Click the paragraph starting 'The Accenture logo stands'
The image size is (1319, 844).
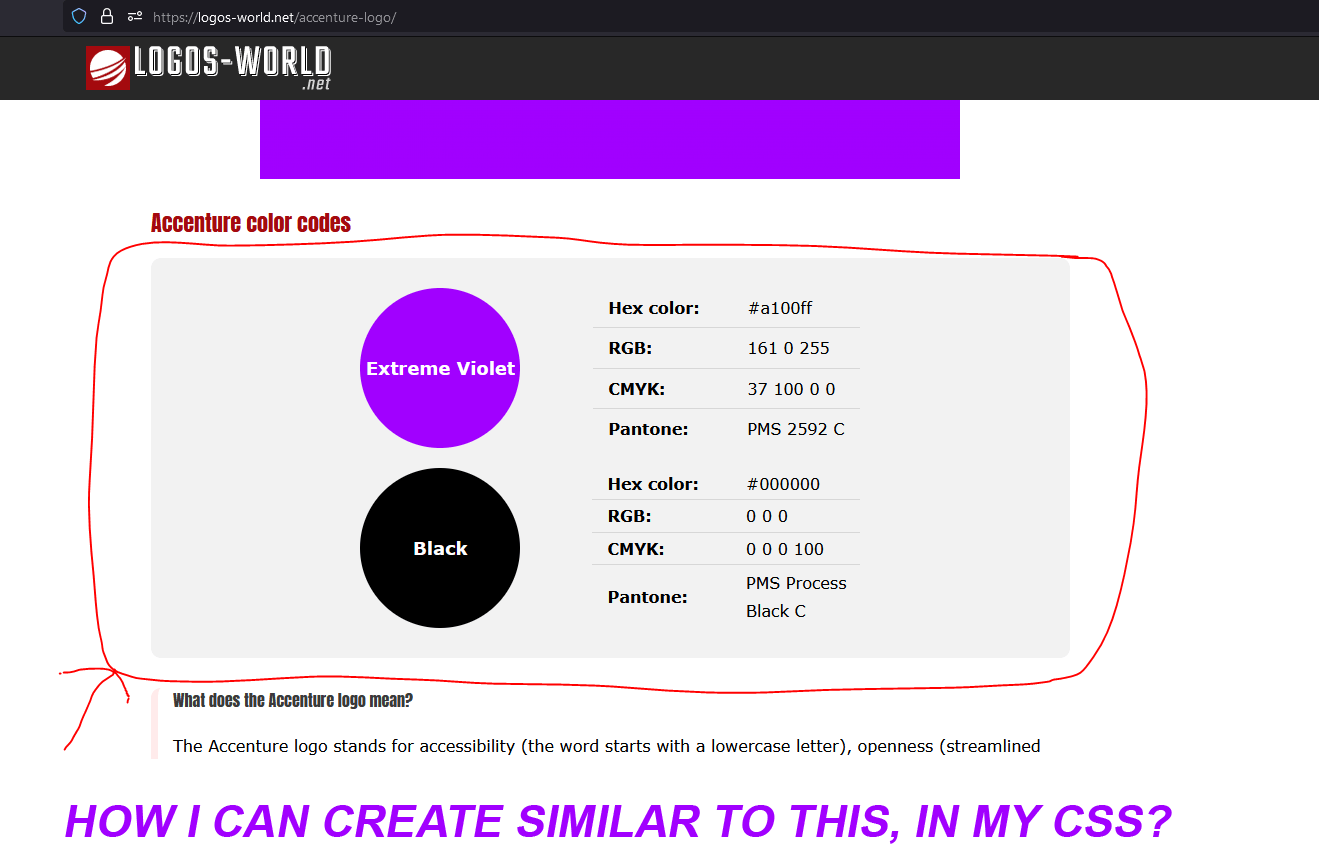pos(607,746)
